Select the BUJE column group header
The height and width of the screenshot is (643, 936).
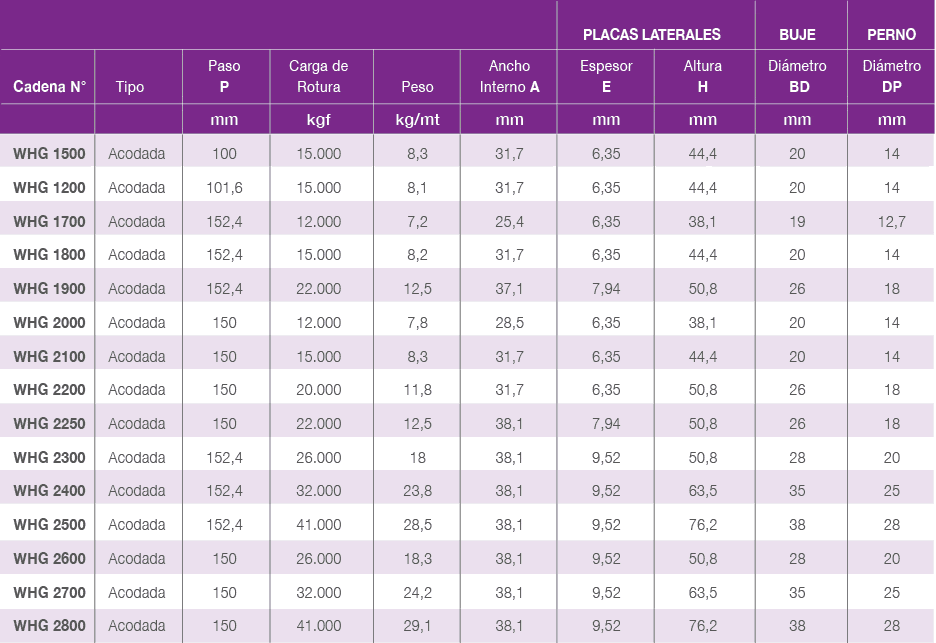(x=797, y=34)
